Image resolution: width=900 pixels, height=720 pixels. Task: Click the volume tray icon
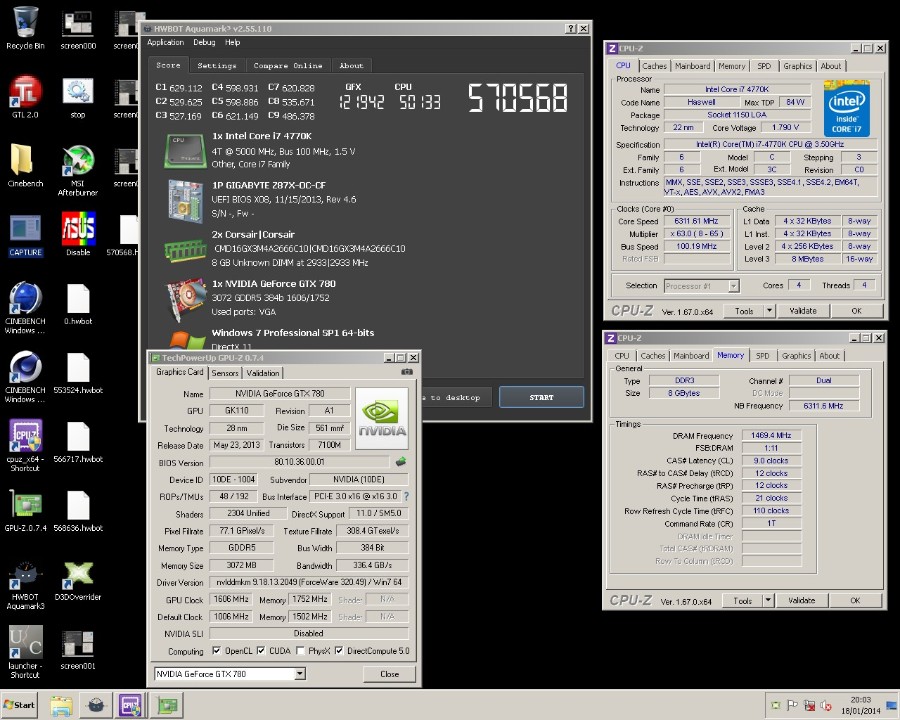826,706
